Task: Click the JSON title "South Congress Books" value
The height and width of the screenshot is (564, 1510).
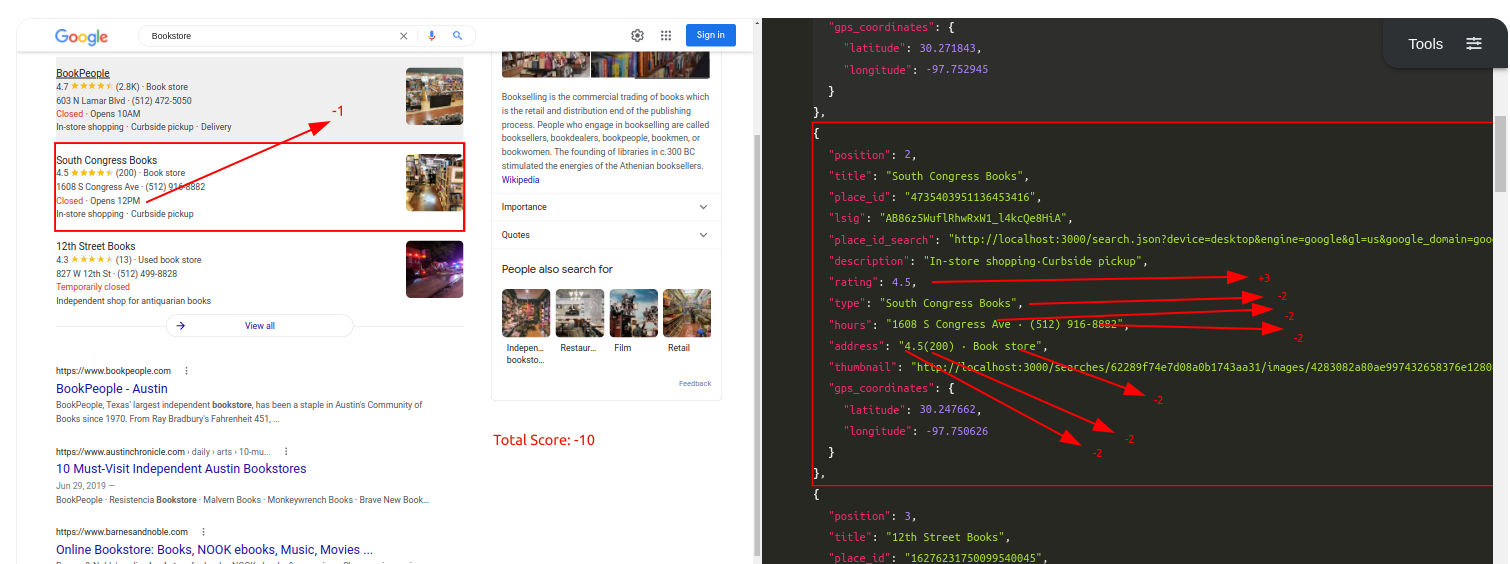Action: click(x=953, y=176)
